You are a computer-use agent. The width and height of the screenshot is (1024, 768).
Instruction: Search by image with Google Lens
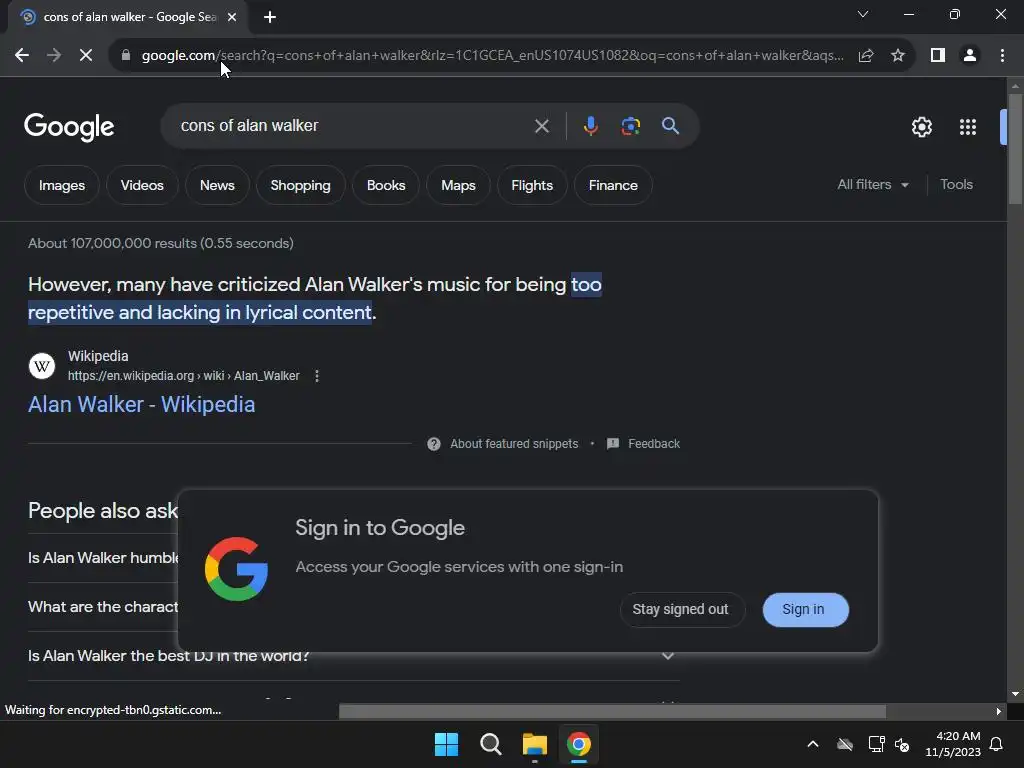pyautogui.click(x=630, y=126)
